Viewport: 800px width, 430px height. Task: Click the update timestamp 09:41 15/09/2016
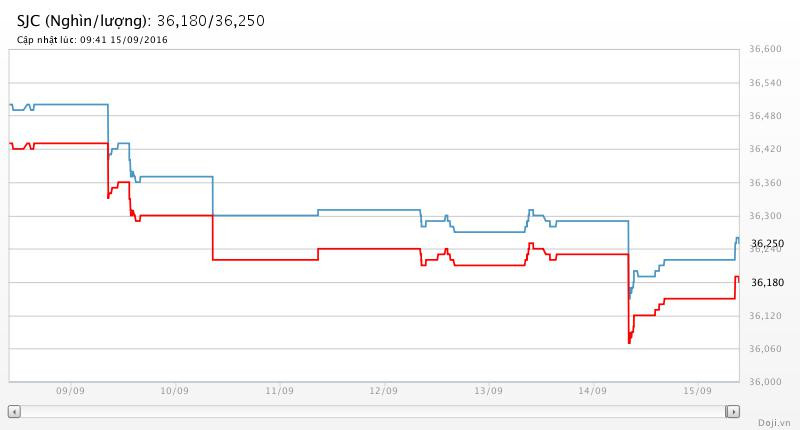[x=91, y=40]
